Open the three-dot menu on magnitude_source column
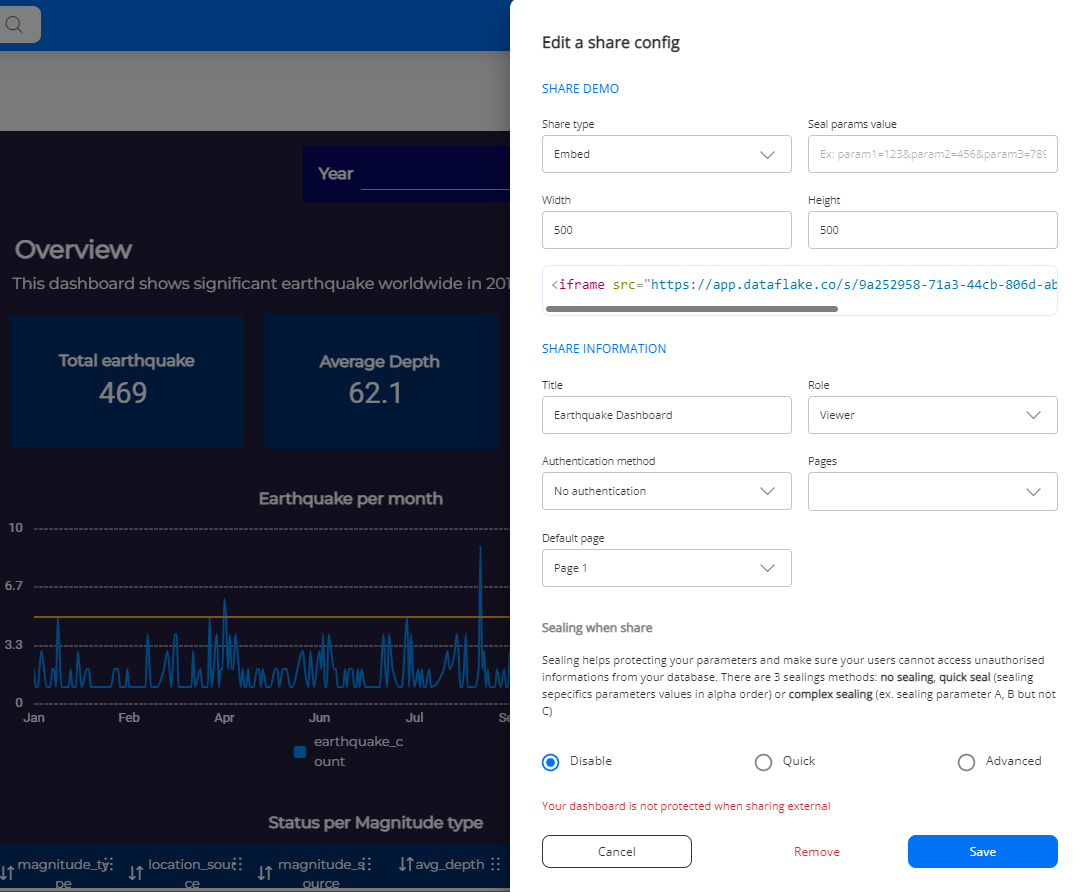The image size is (1086, 892). pyautogui.click(x=368, y=862)
